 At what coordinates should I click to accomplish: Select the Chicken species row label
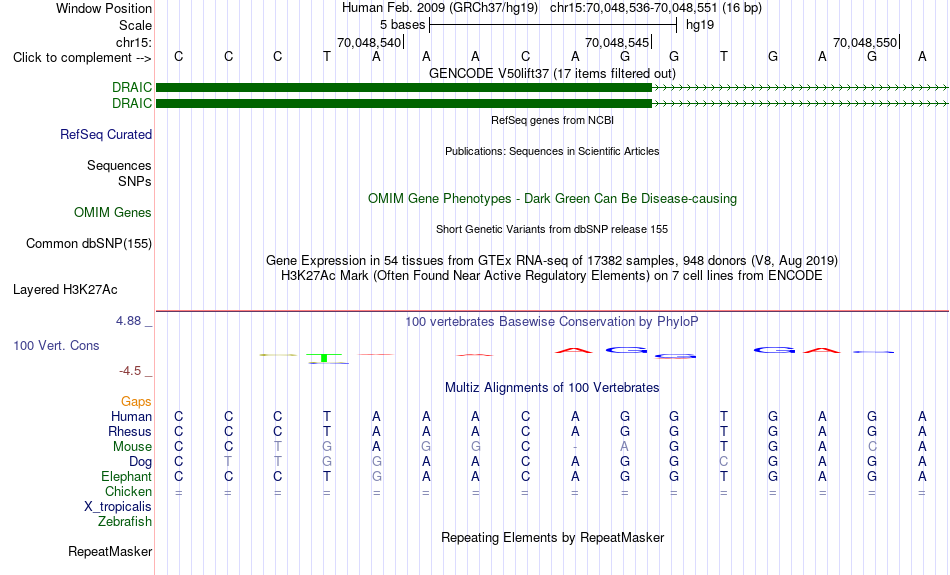[x=128, y=491]
